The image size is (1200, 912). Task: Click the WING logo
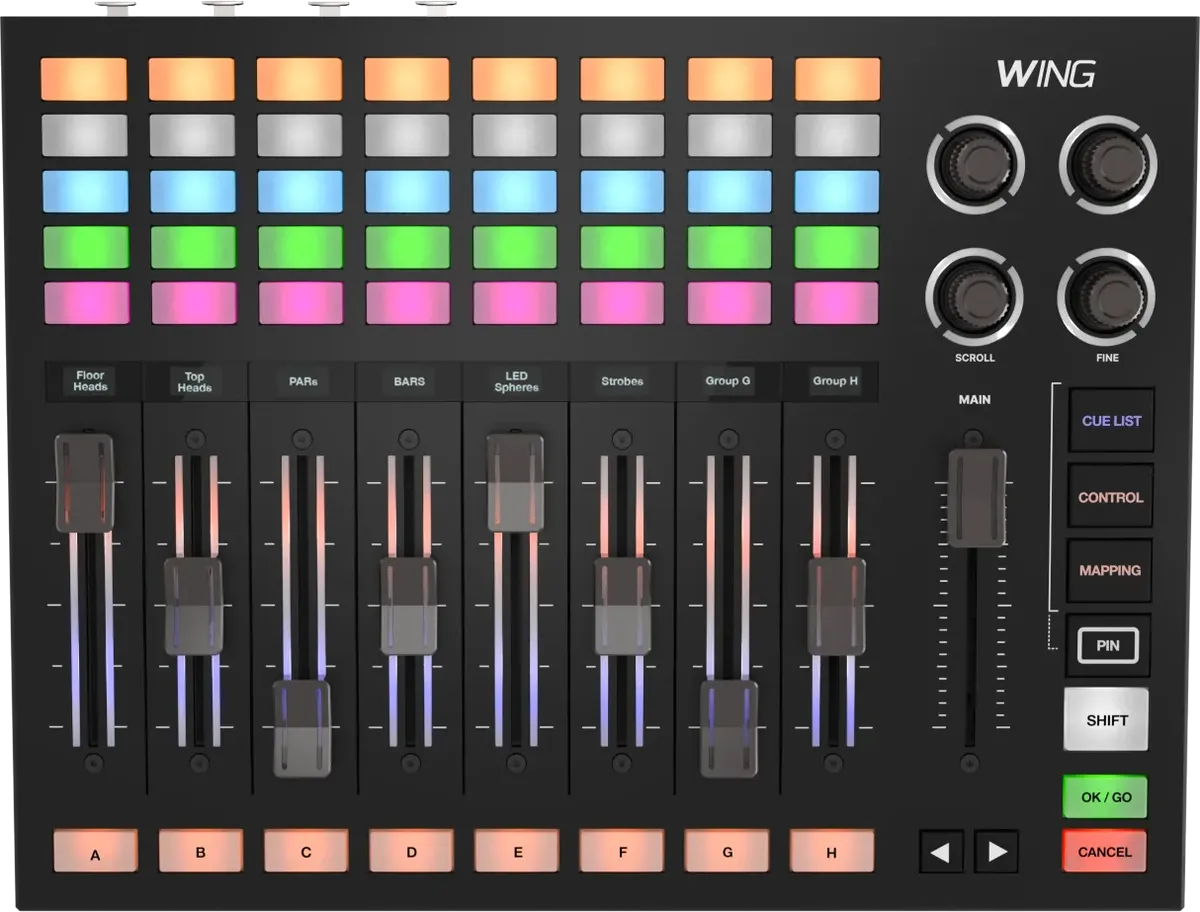(x=1045, y=74)
